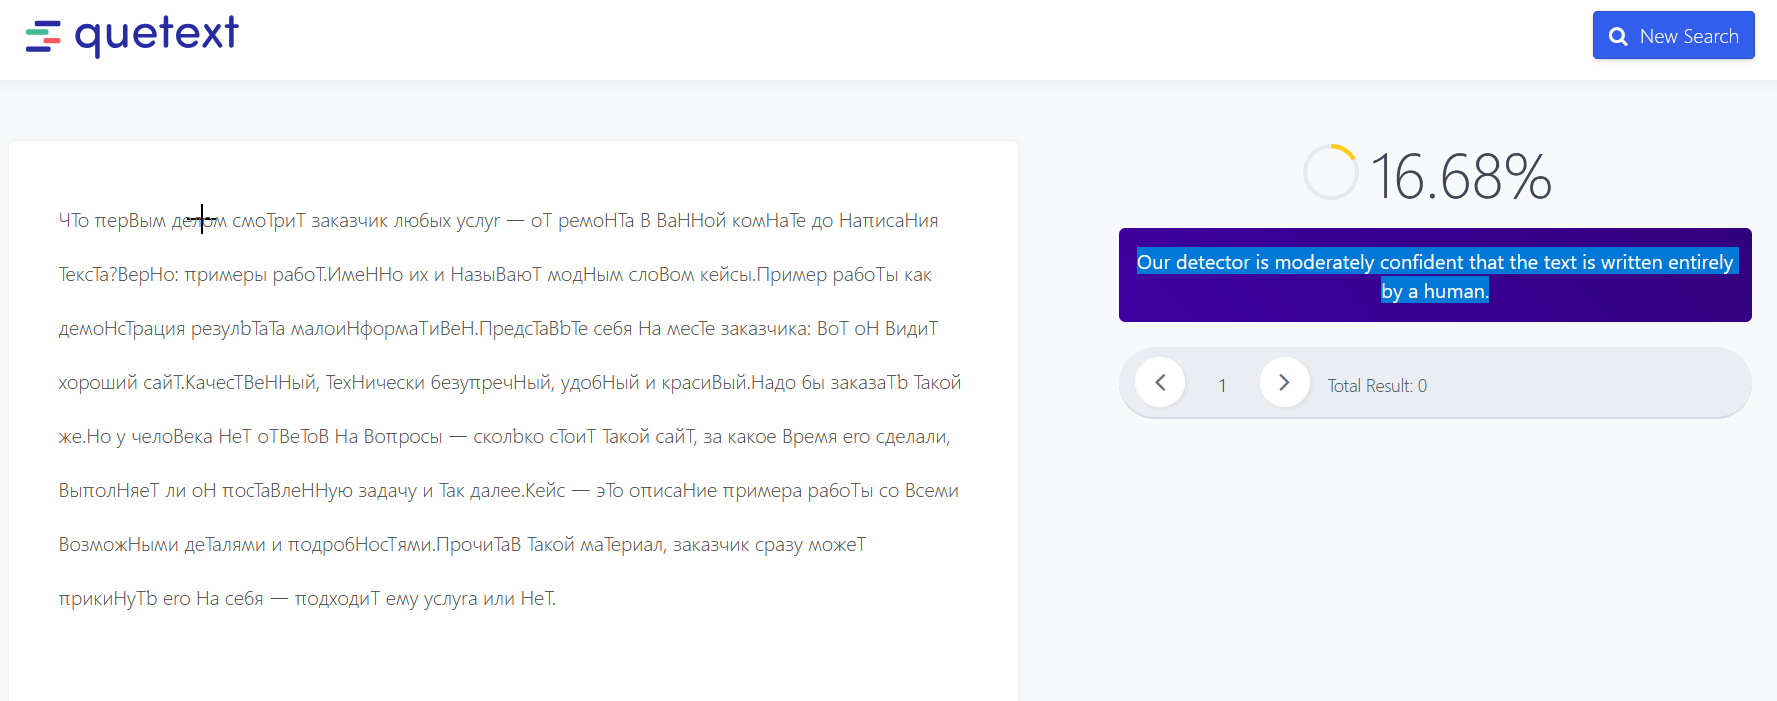Start a New Search
The image size is (1777, 701).
point(1673,36)
